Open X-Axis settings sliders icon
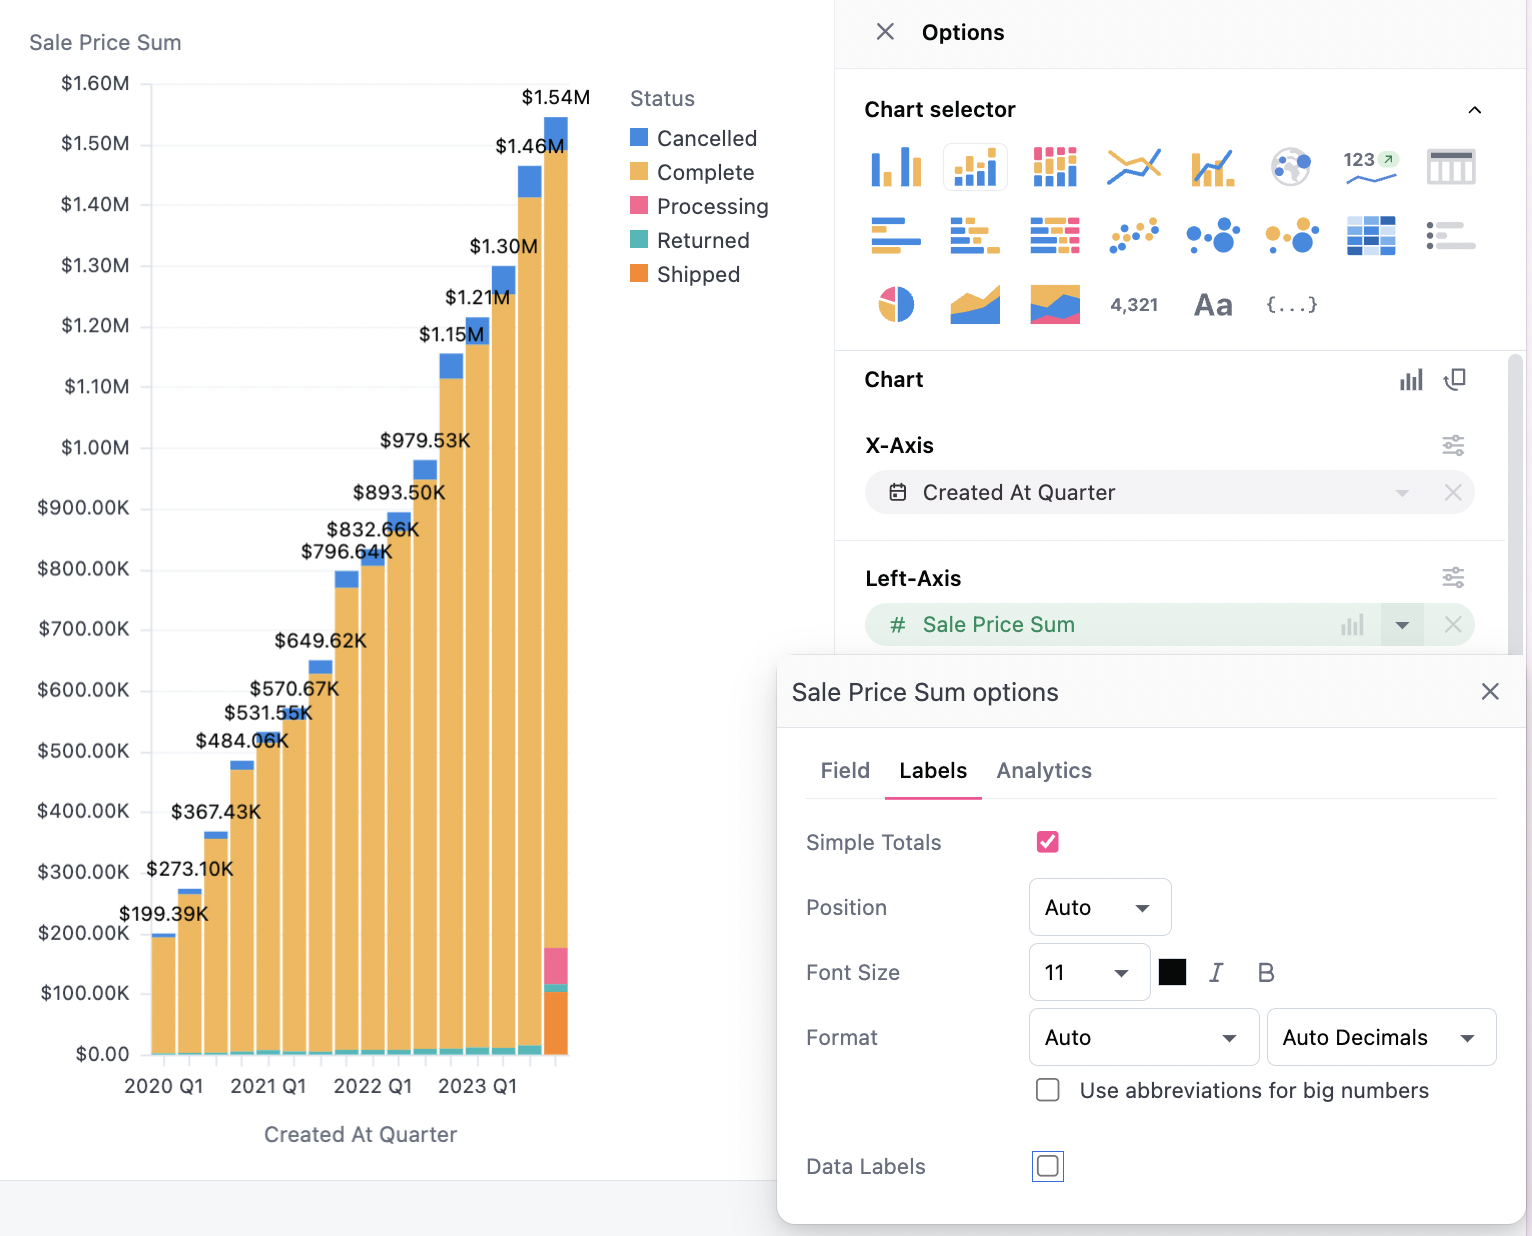Viewport: 1532px width, 1236px height. click(x=1453, y=445)
